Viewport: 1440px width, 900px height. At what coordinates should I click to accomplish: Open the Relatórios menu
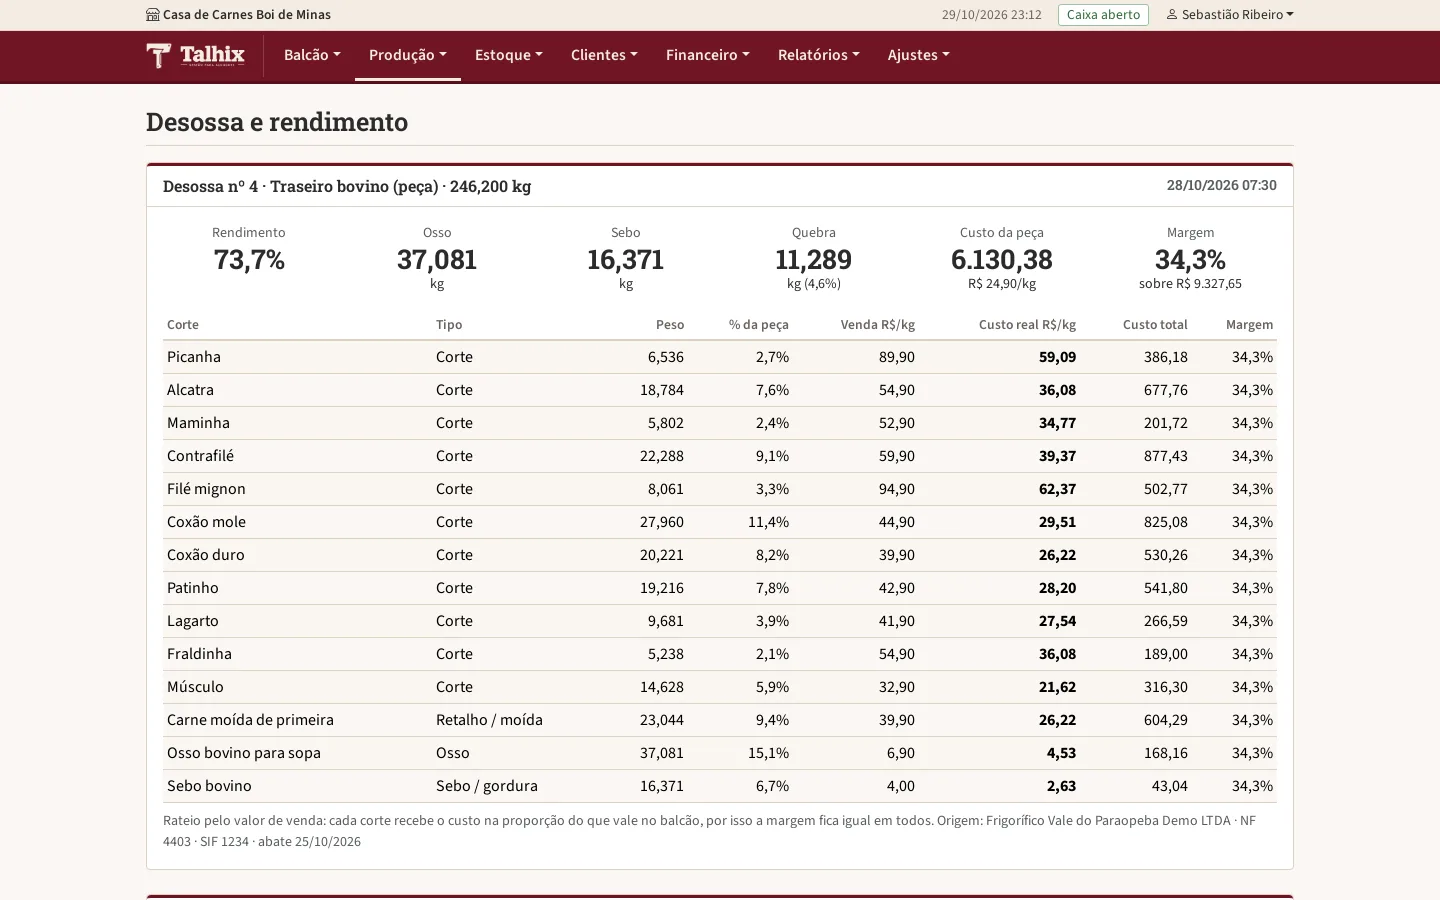tap(819, 55)
